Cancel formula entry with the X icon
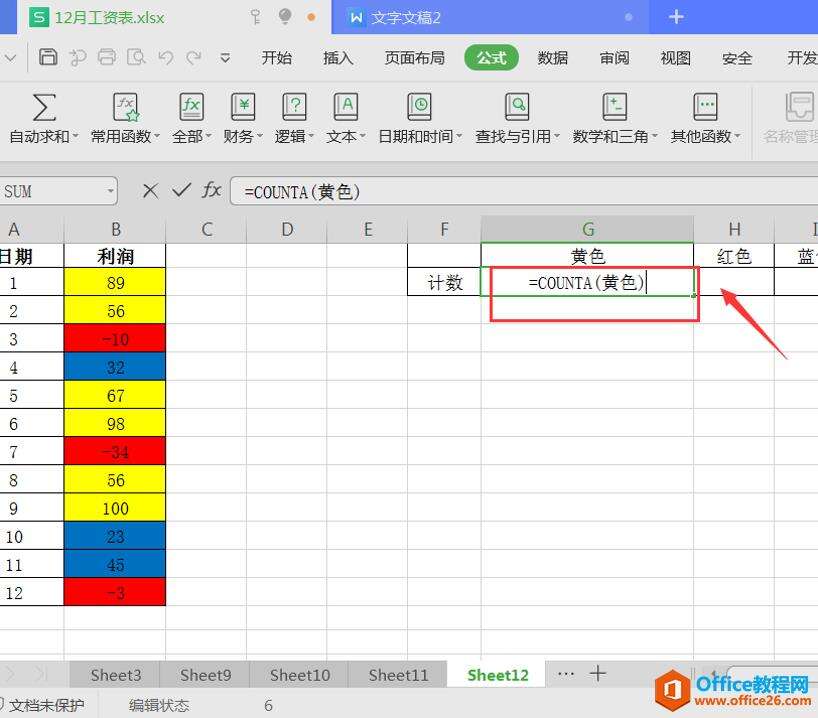This screenshot has height=718, width=818. coord(150,191)
